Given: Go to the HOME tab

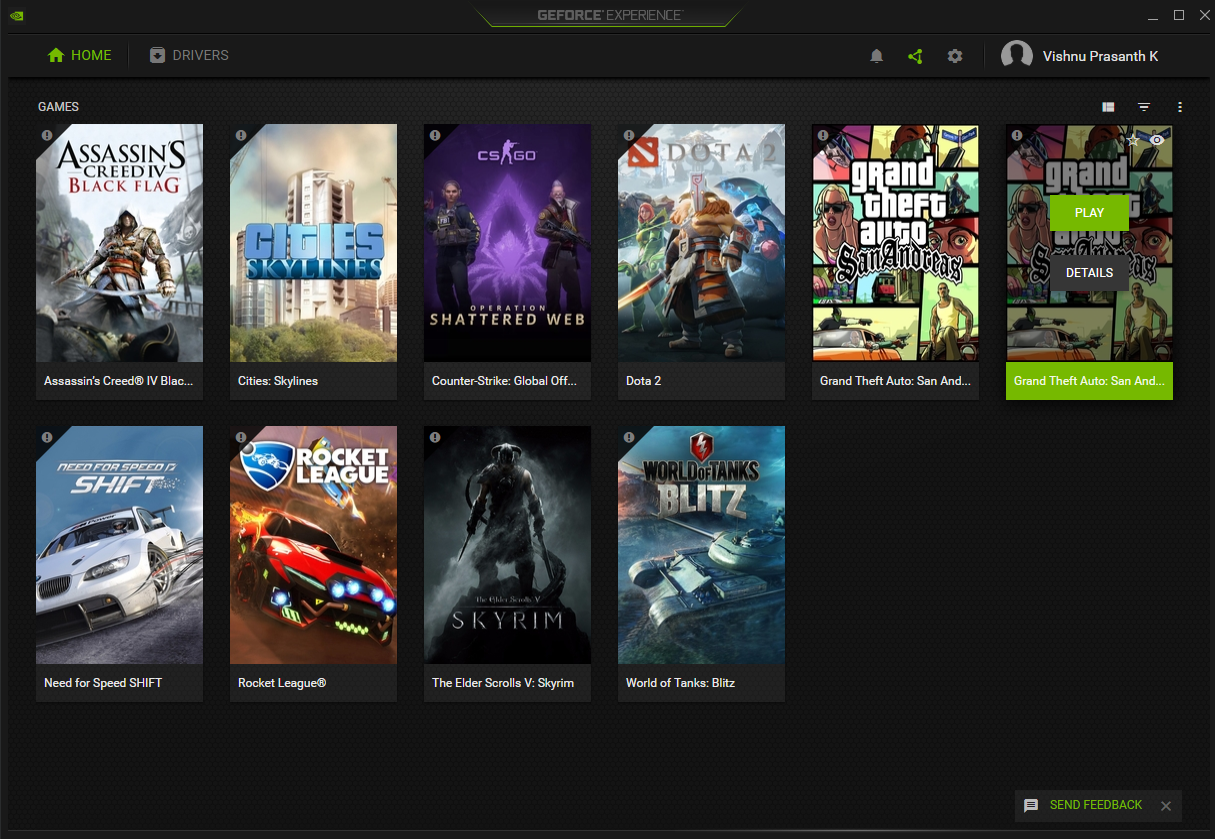Looking at the screenshot, I should point(80,55).
